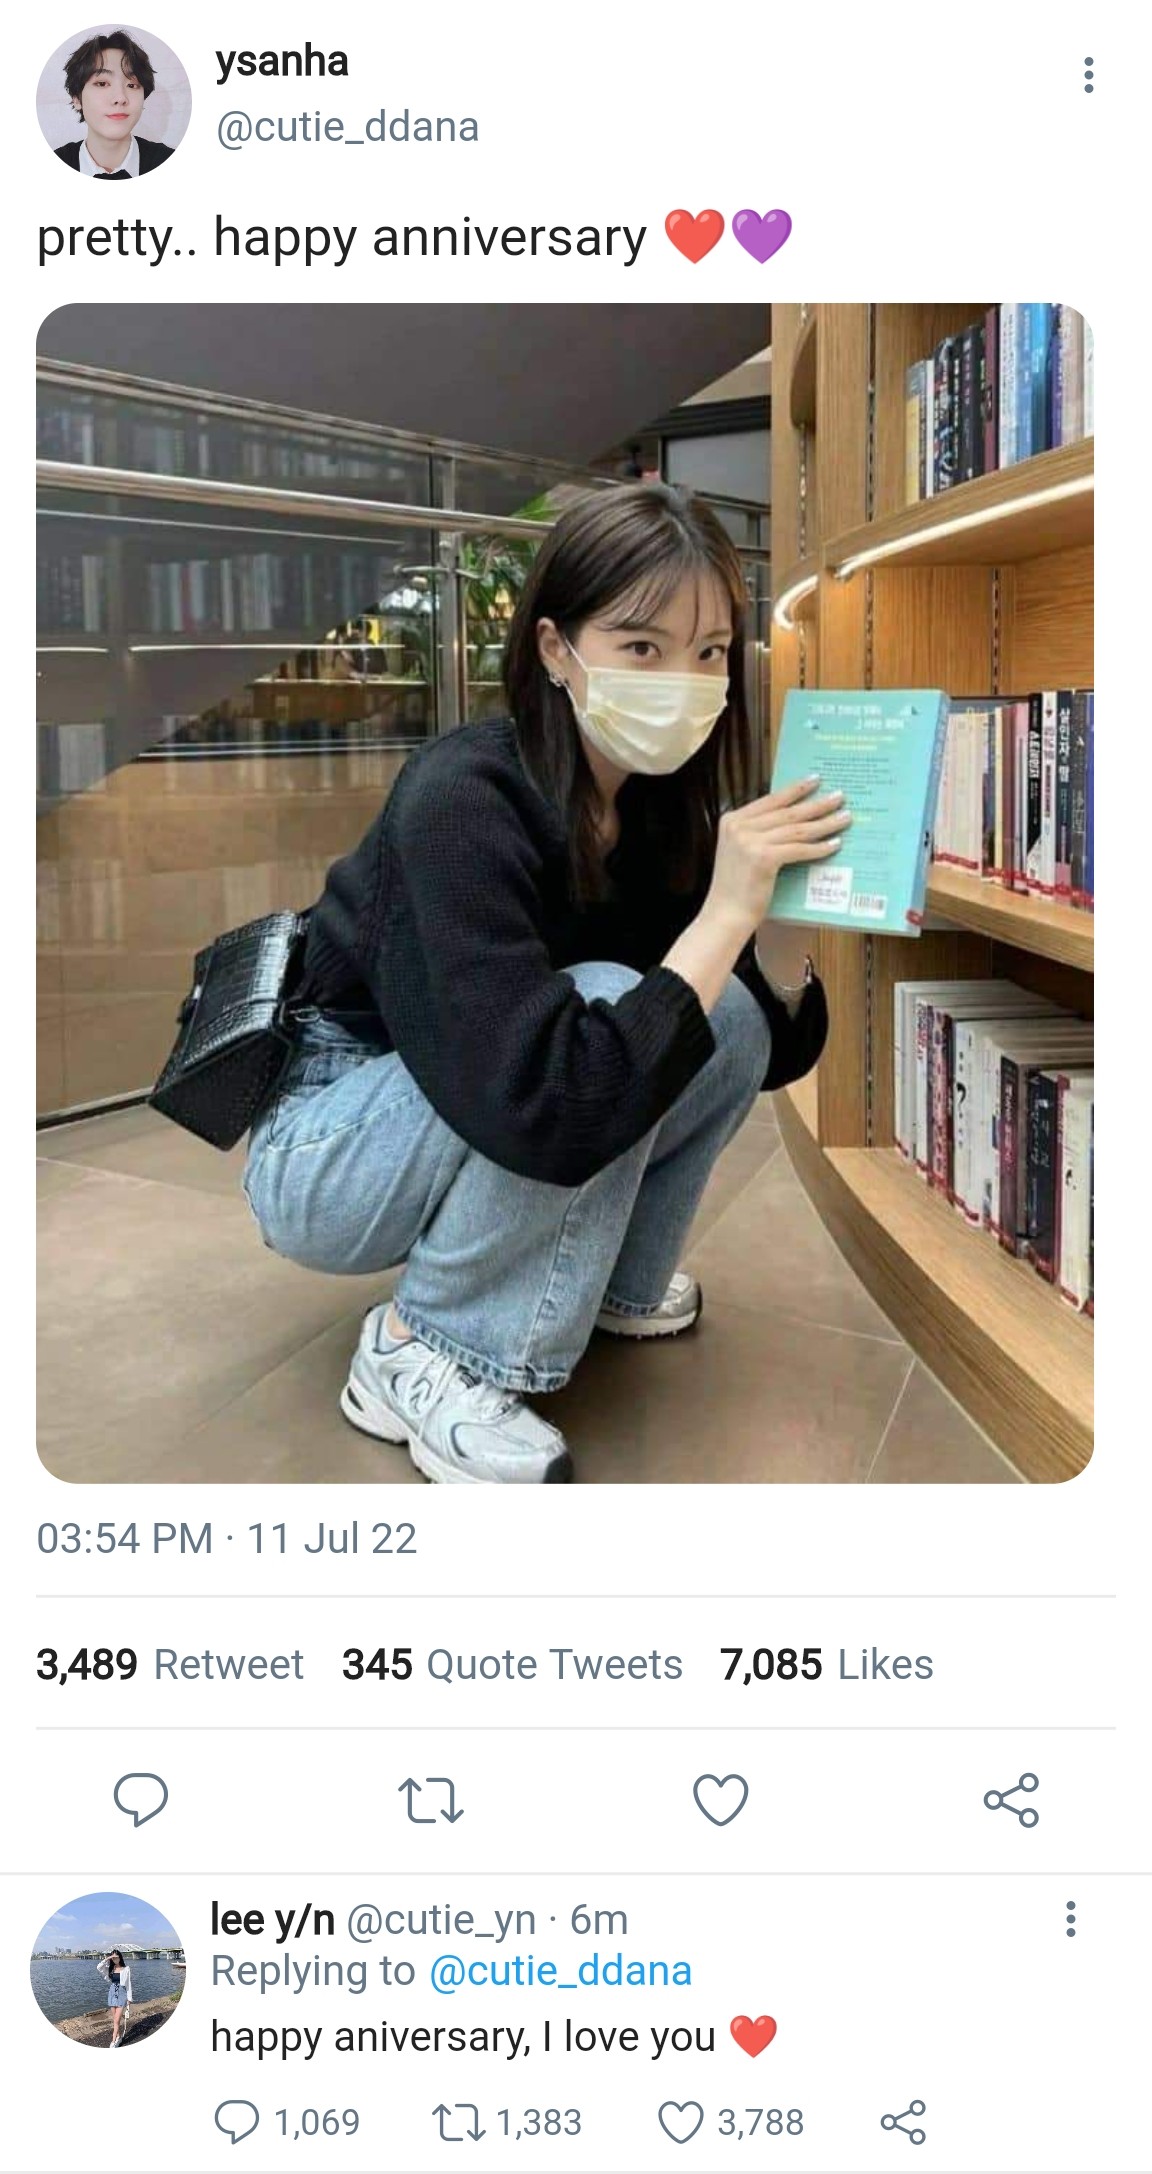Viewport: 1152px width, 2174px height.
Task: Retweet the main tweet using the arrows icon
Action: click(430, 1801)
